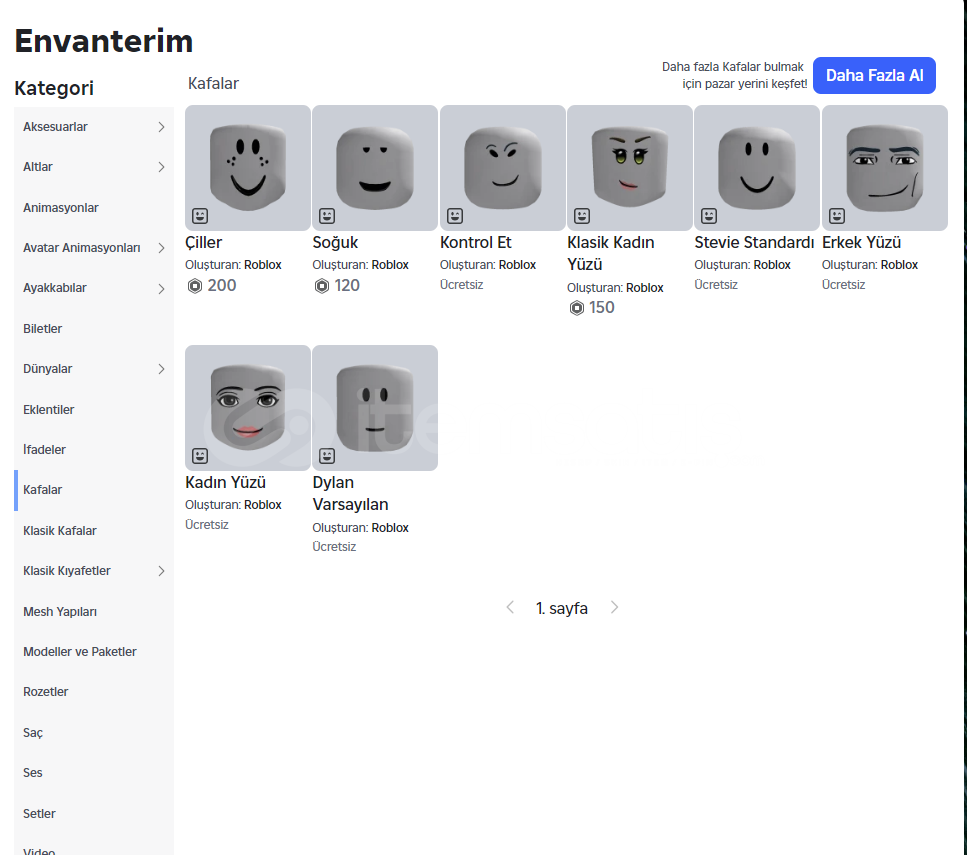This screenshot has height=855, width=967.
Task: Click the face badge on Stevie Standardı thumbnail
Action: [709, 216]
